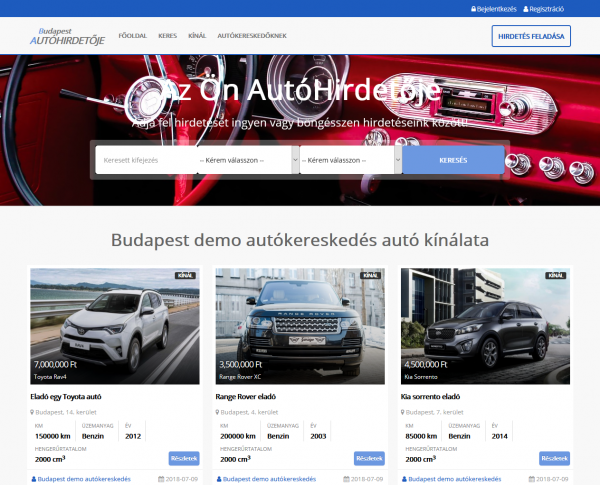Click the KÍNÁL badge on the Toyota photo
This screenshot has width=600, height=485.
(185, 275)
